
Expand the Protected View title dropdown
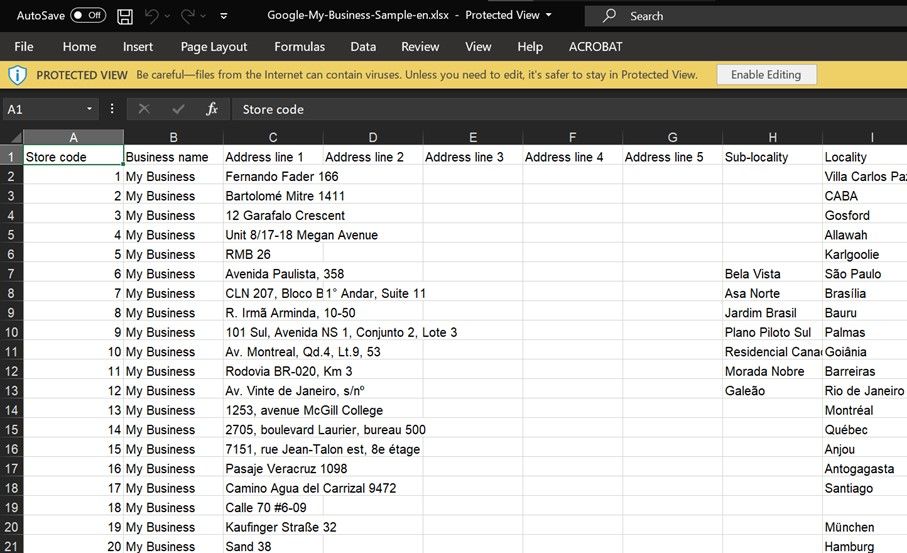click(x=548, y=15)
